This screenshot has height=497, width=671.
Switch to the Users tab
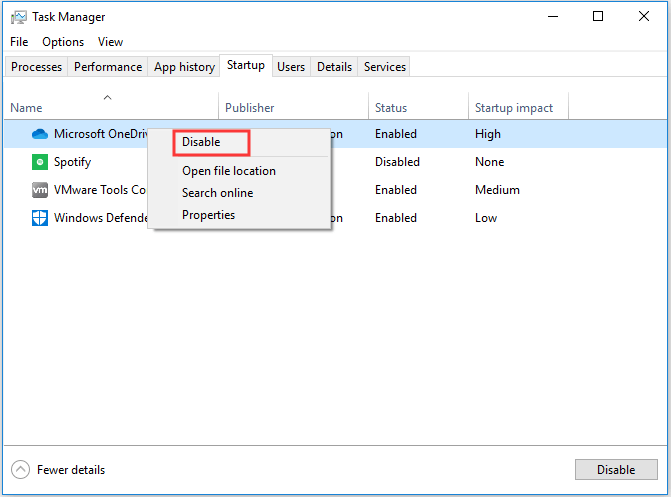coord(291,67)
